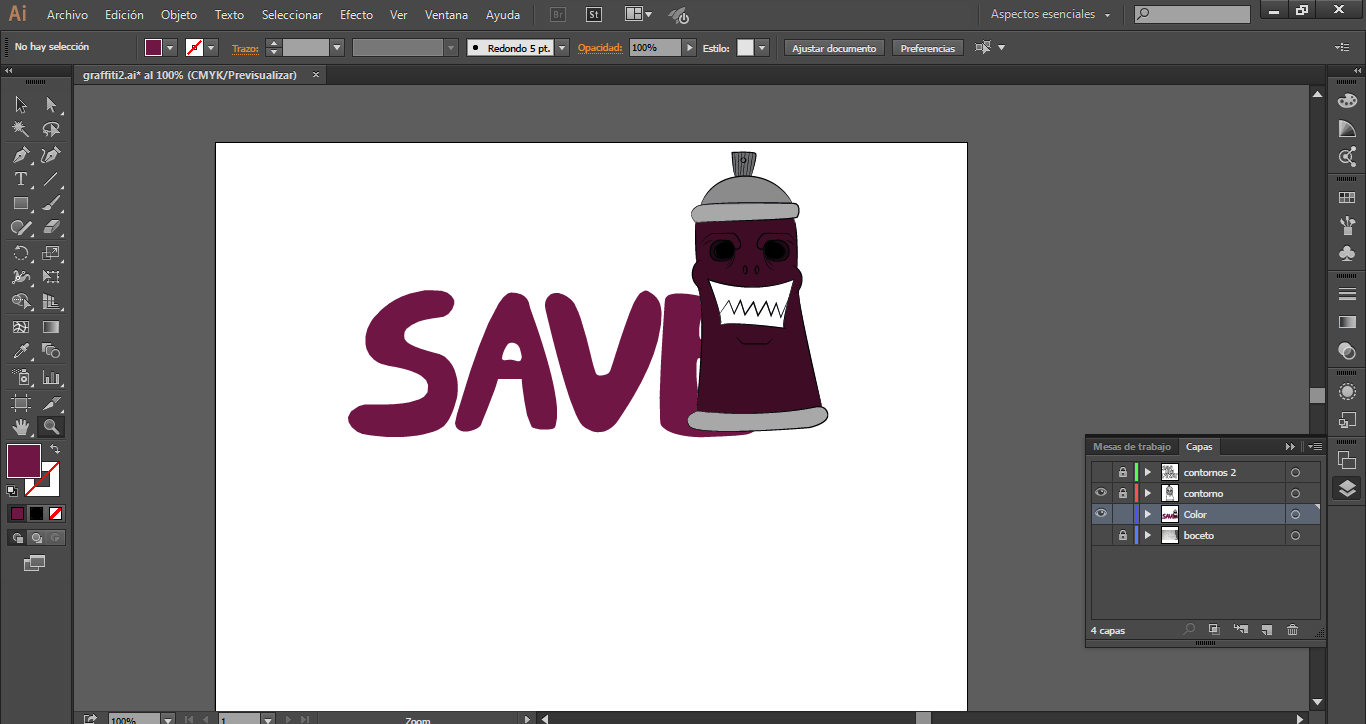Image resolution: width=1366 pixels, height=724 pixels.
Task: Click the Preferencias button
Action: click(x=927, y=48)
